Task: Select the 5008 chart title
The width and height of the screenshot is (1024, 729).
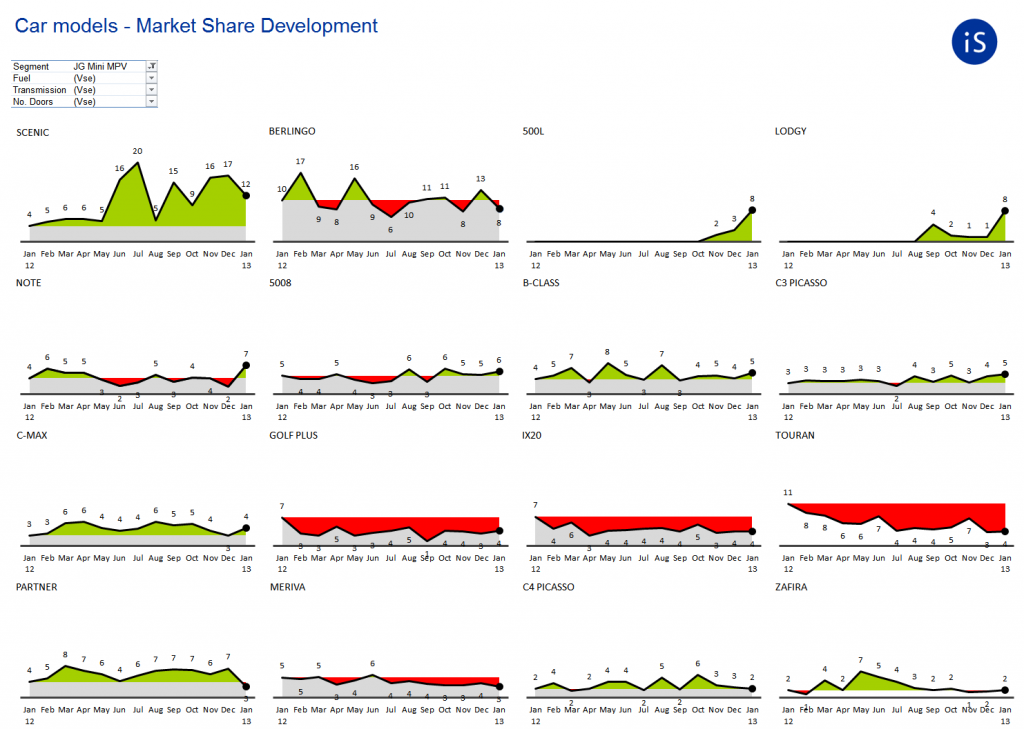Action: click(x=280, y=283)
